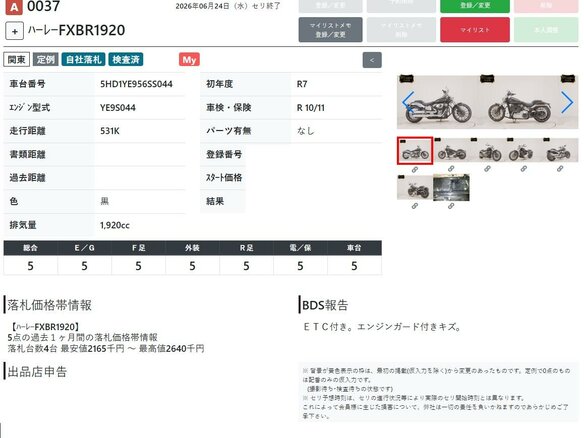Open the first thumbnail in the second row
Viewport: 584px width, 438px height.
tap(415, 187)
